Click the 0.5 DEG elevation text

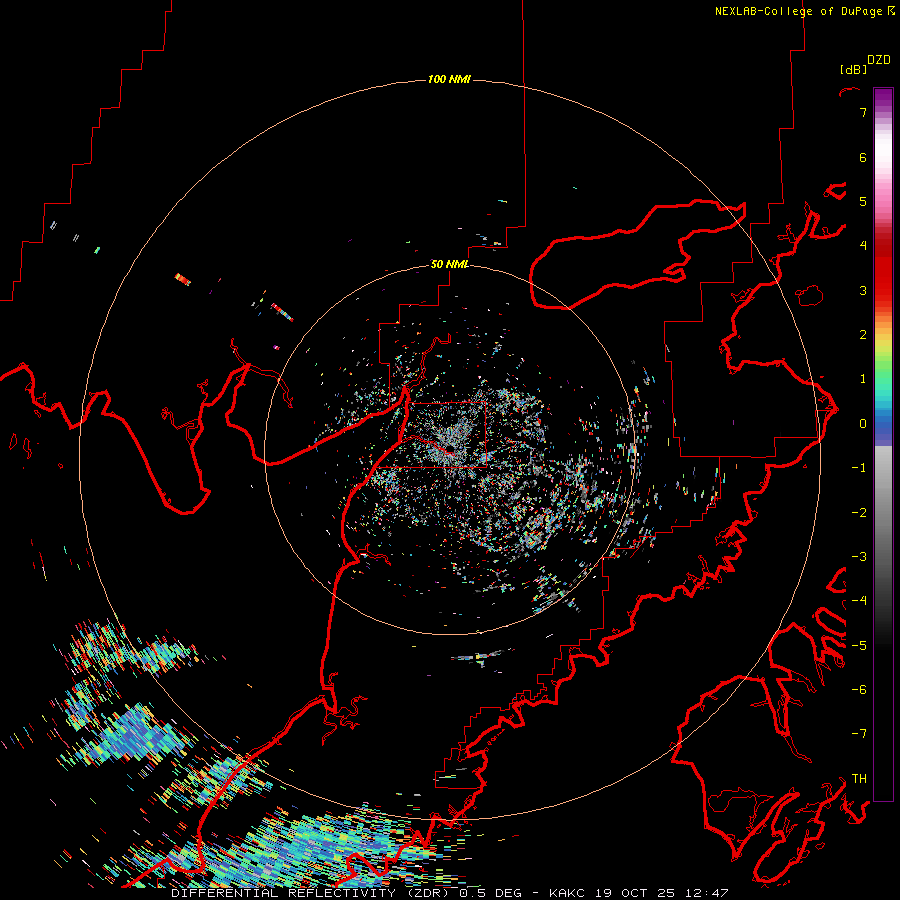(x=490, y=893)
